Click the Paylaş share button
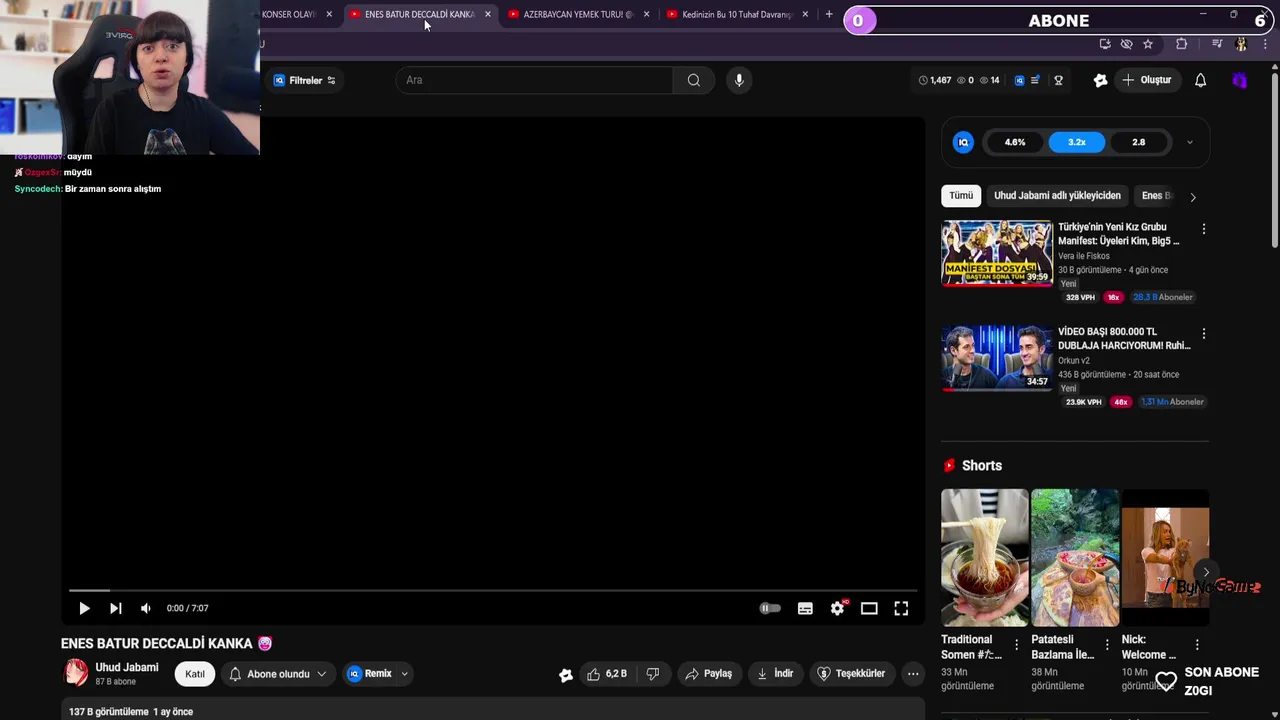1280x720 pixels. pyautogui.click(x=708, y=674)
